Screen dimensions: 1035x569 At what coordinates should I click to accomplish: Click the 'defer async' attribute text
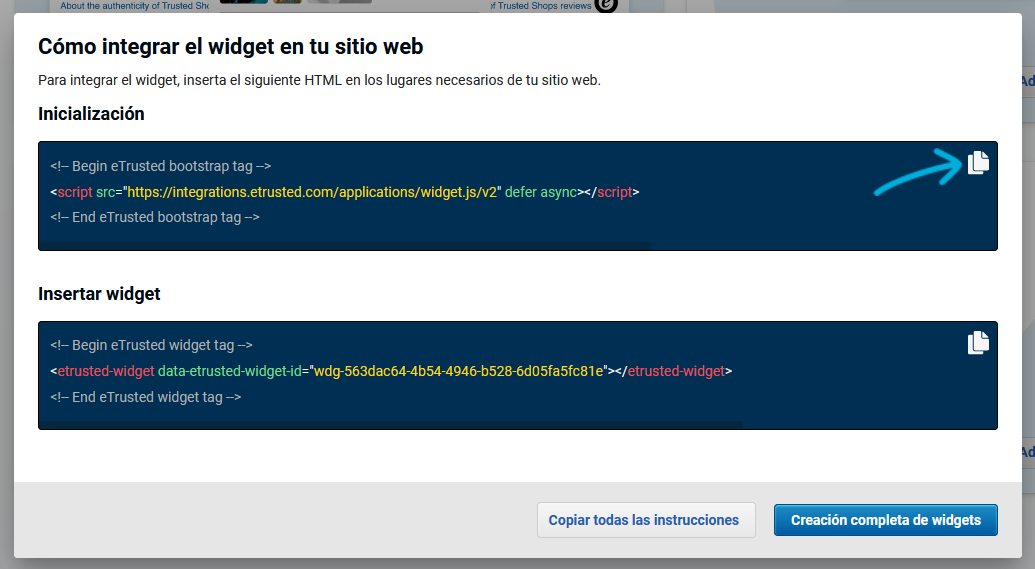(x=540, y=192)
